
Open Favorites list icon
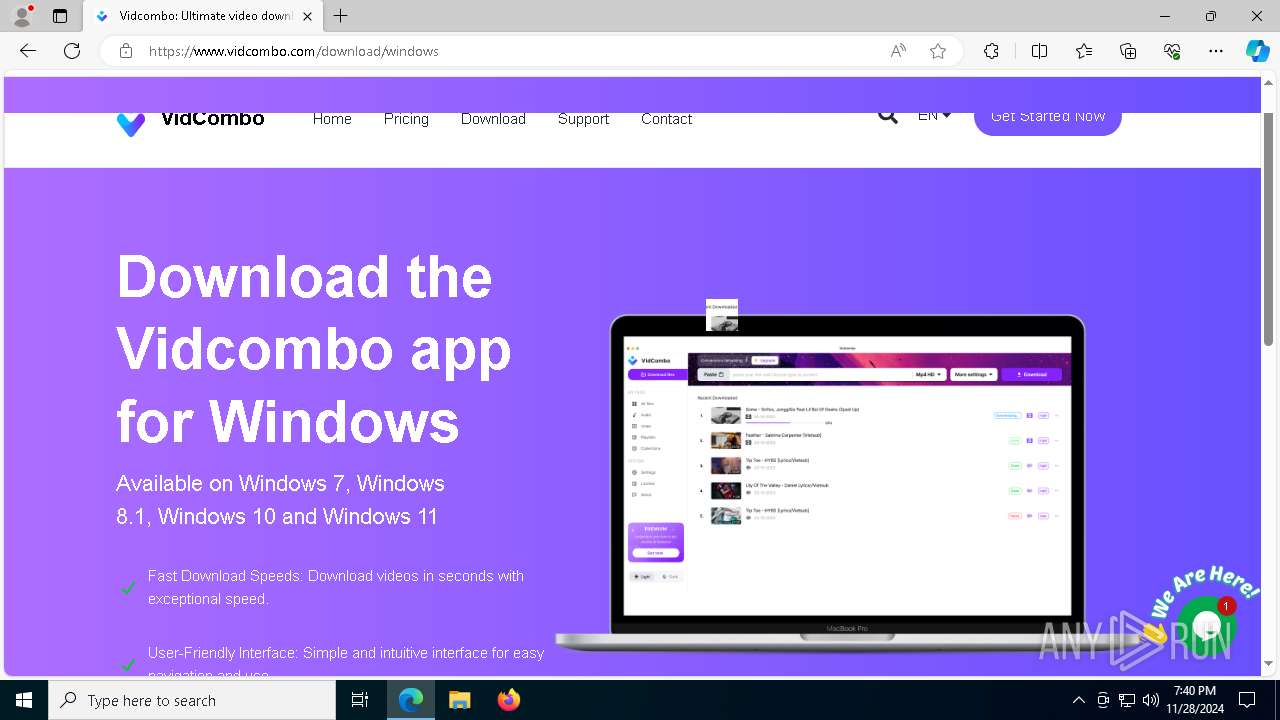pyautogui.click(x=1084, y=51)
